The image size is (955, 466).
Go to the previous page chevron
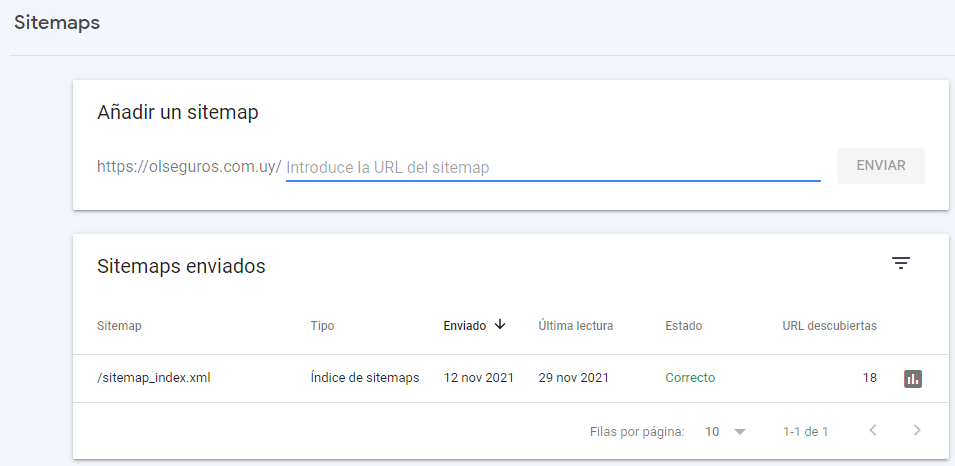pos(873,431)
